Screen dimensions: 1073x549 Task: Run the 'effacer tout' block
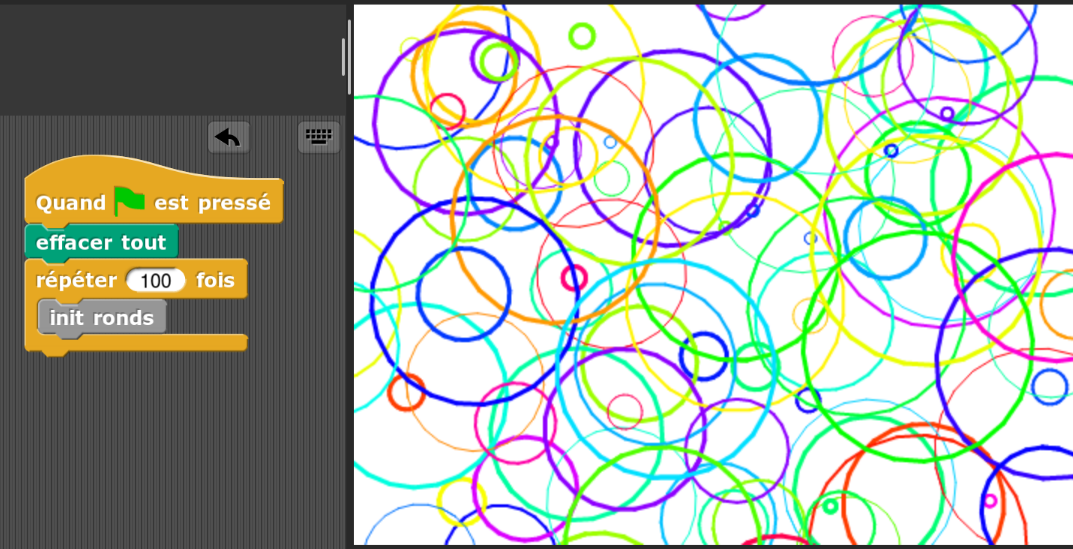tap(101, 243)
